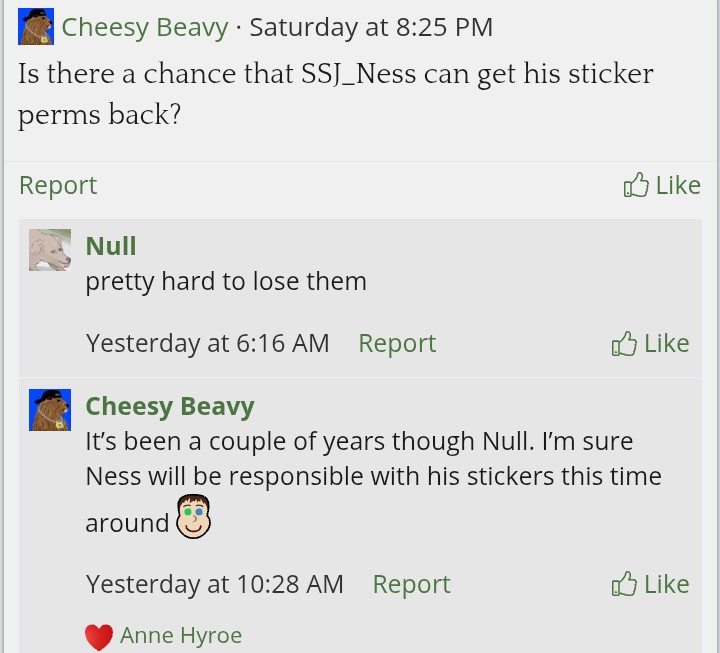This screenshot has height=653, width=720.
Task: Click the "Saturday at 8:25 PM" timestamp
Action: pyautogui.click(x=371, y=27)
